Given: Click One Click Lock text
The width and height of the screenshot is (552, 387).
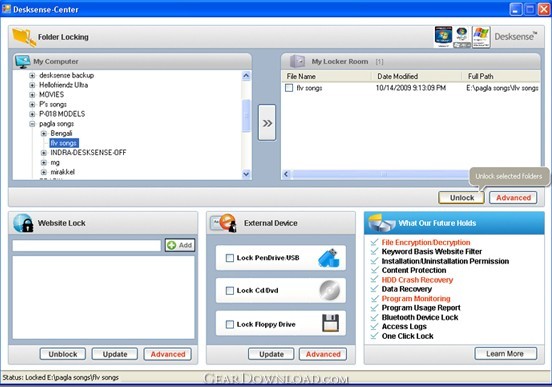Looking at the screenshot, I should (407, 336).
